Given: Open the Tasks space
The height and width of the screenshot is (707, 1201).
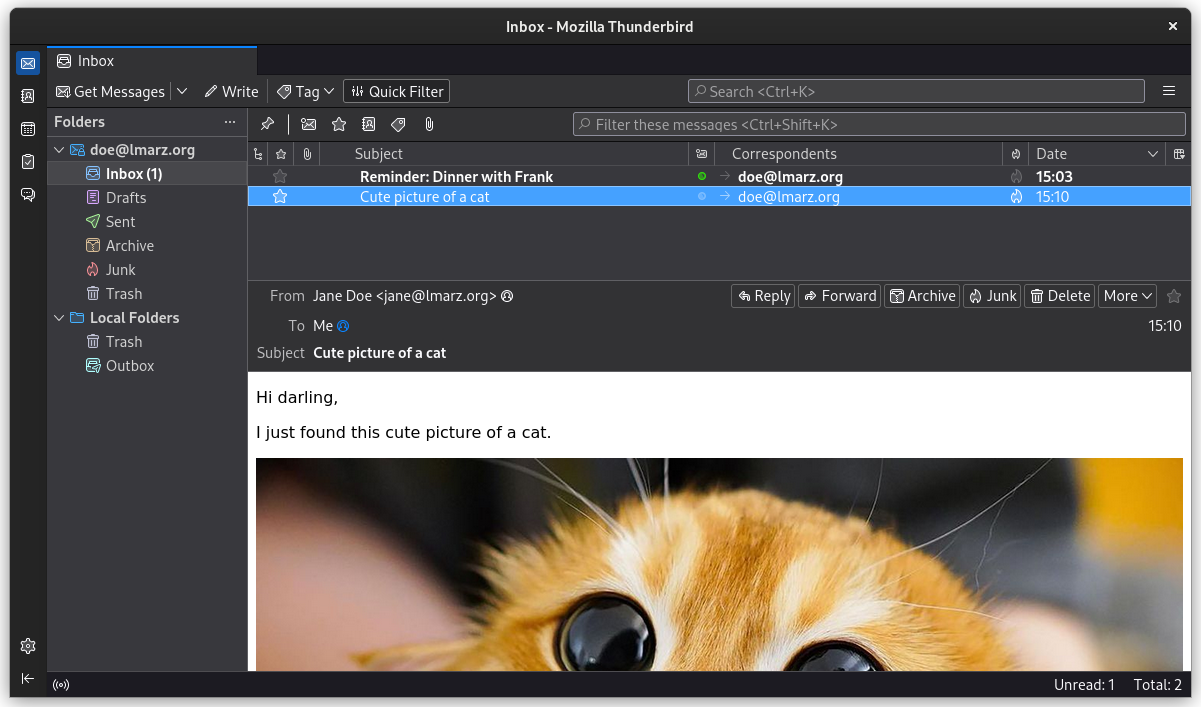Looking at the screenshot, I should point(28,162).
